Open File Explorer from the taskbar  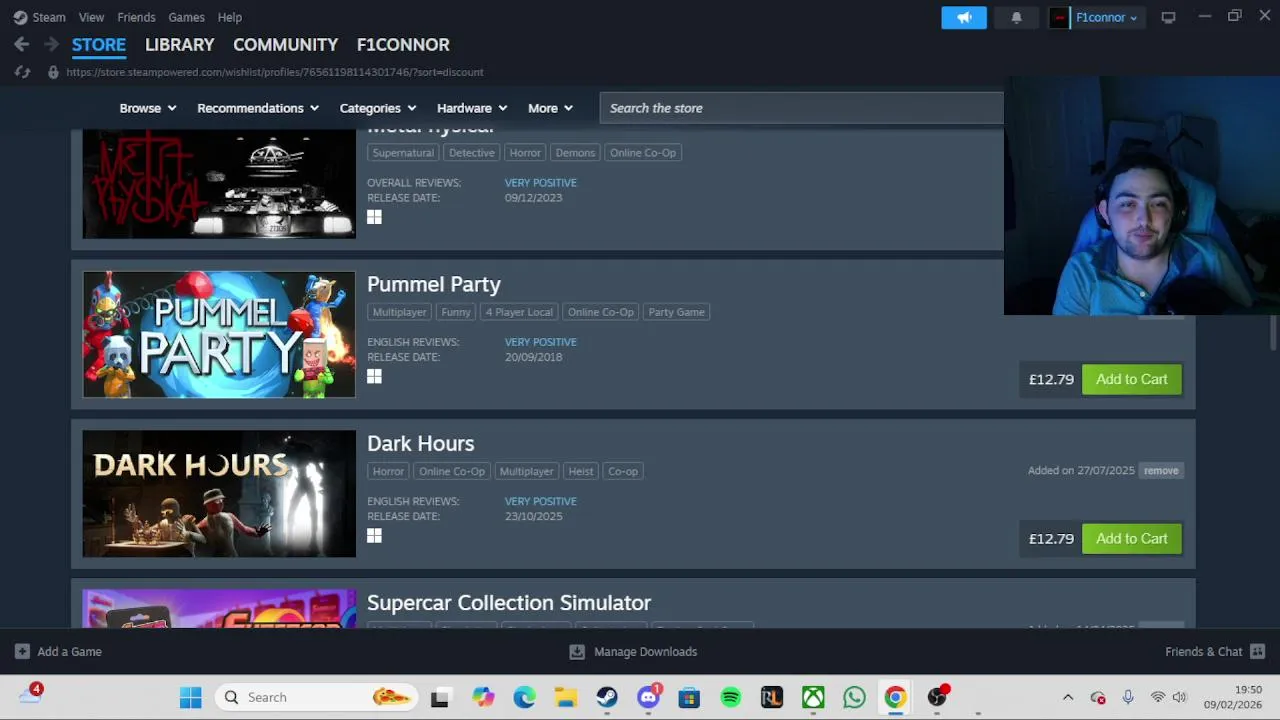click(566, 697)
